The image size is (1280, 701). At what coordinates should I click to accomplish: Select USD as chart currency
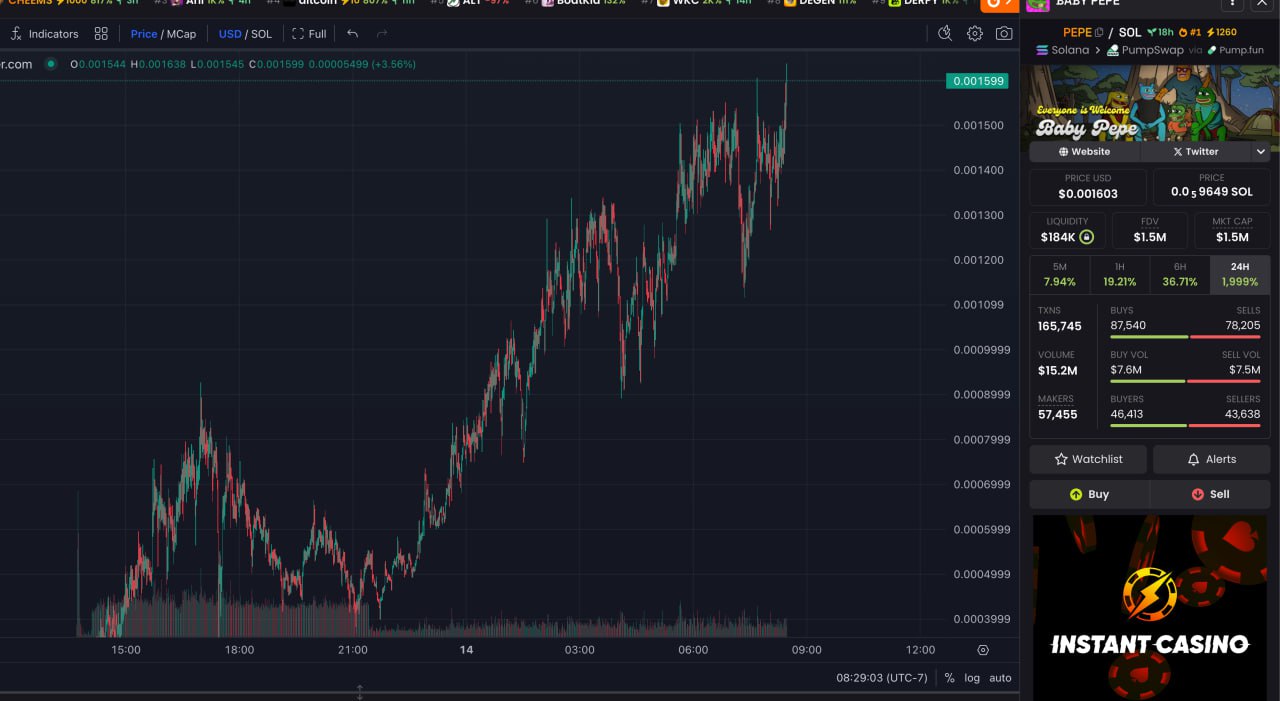coord(230,34)
